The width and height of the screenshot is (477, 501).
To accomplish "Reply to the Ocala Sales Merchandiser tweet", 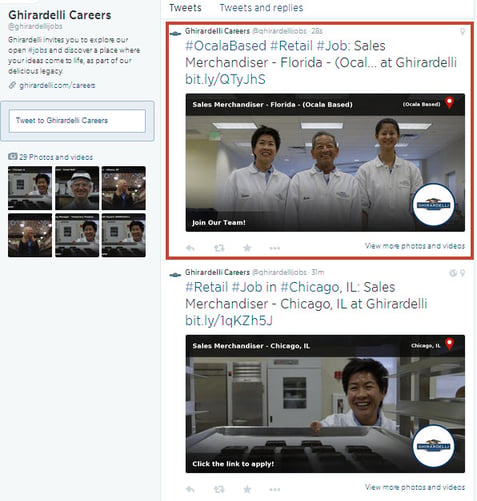I will (x=190, y=248).
